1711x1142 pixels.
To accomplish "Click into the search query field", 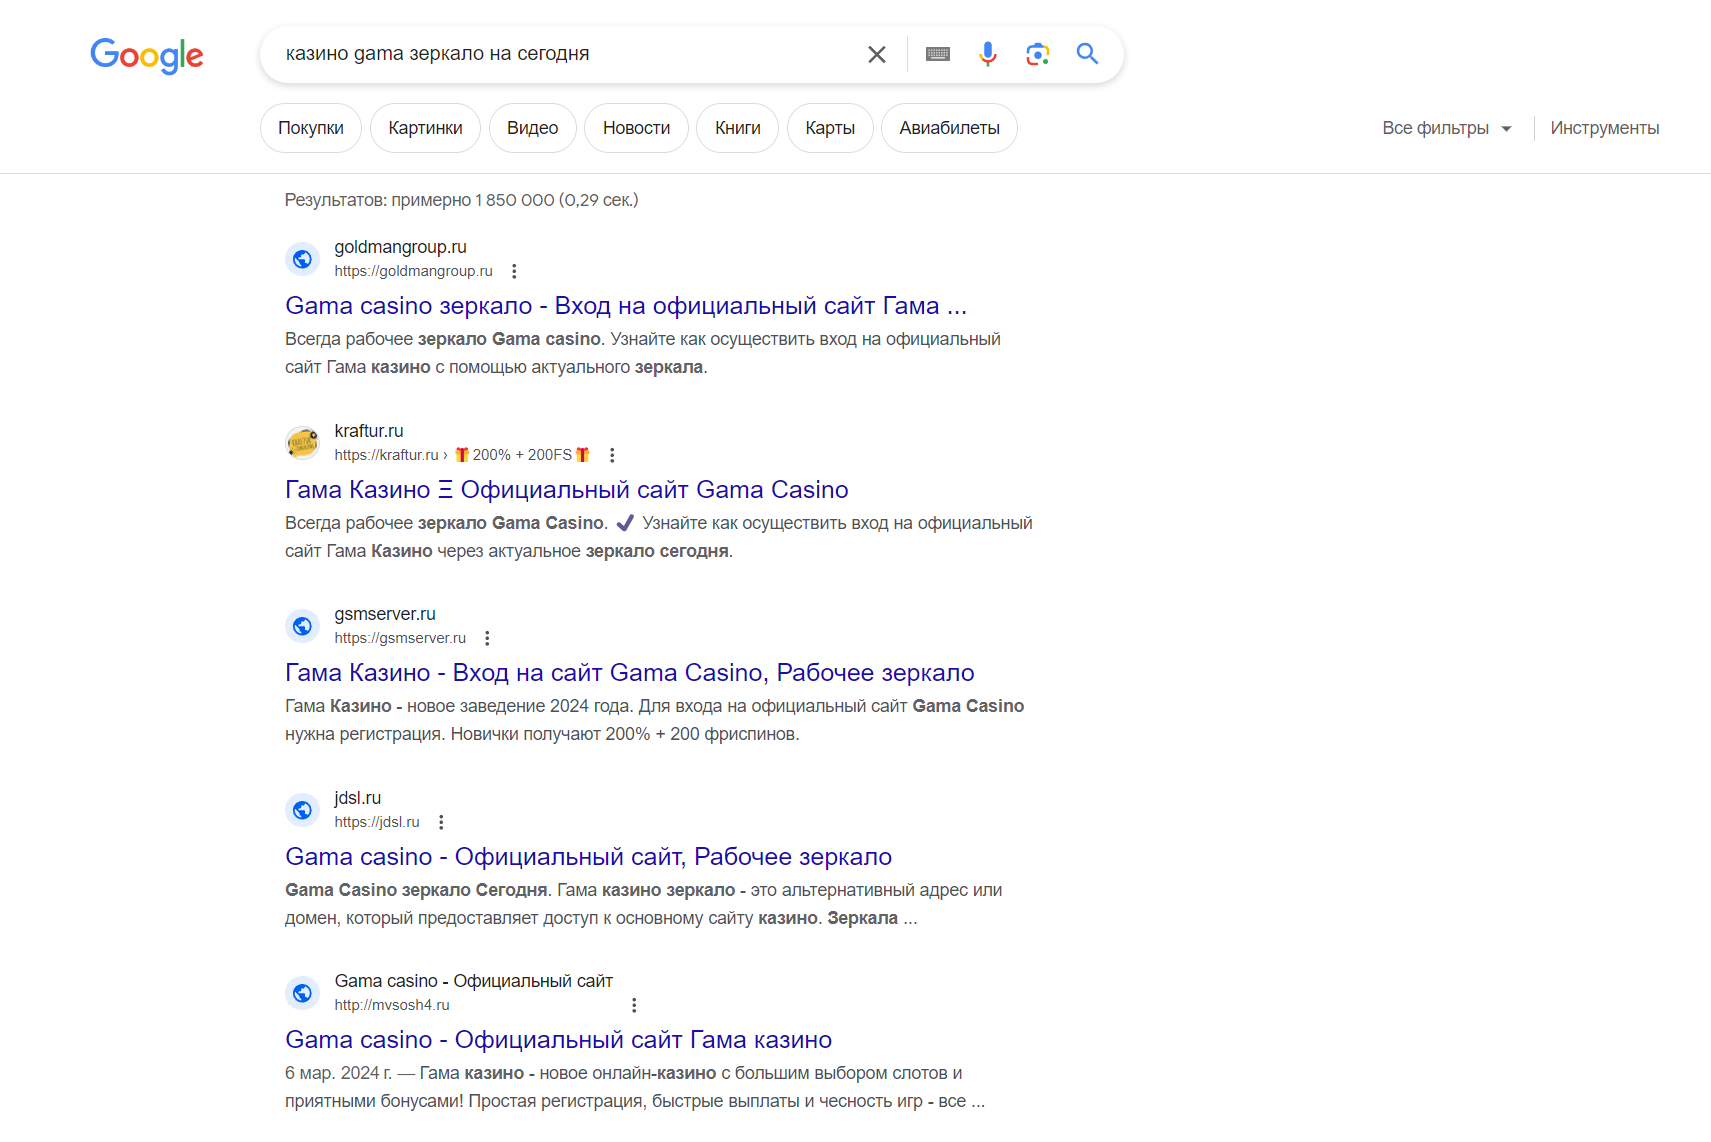I will point(565,54).
